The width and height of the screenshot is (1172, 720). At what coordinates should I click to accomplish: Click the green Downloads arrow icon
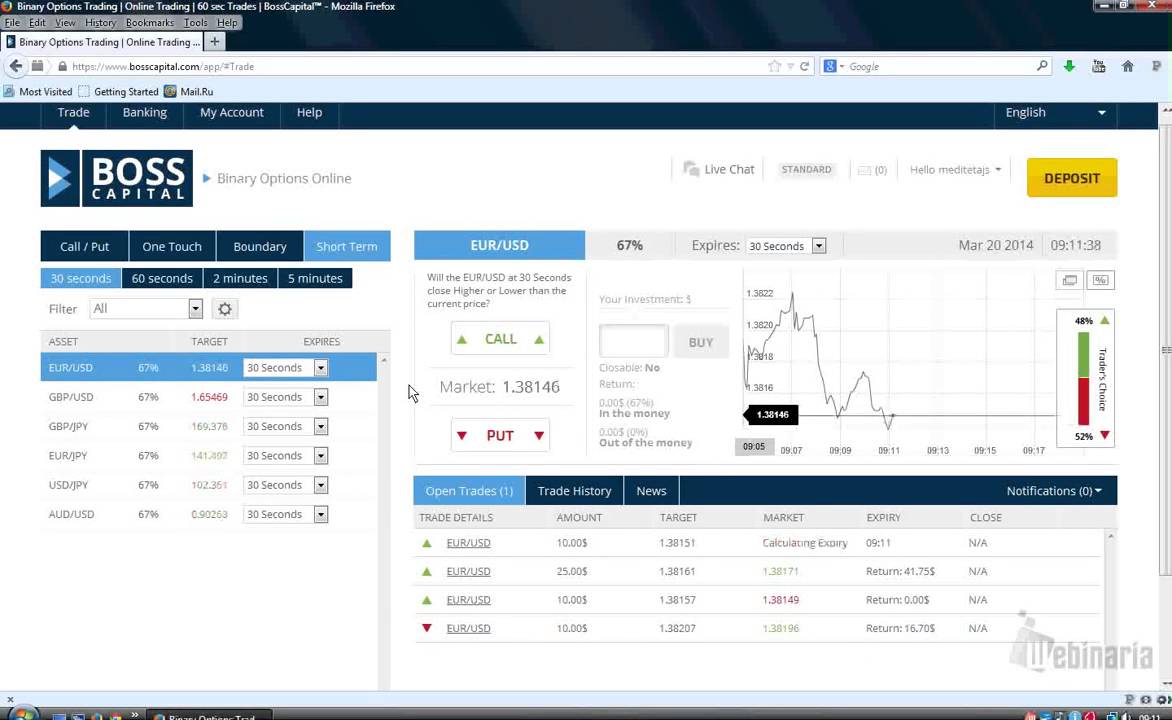click(1070, 67)
